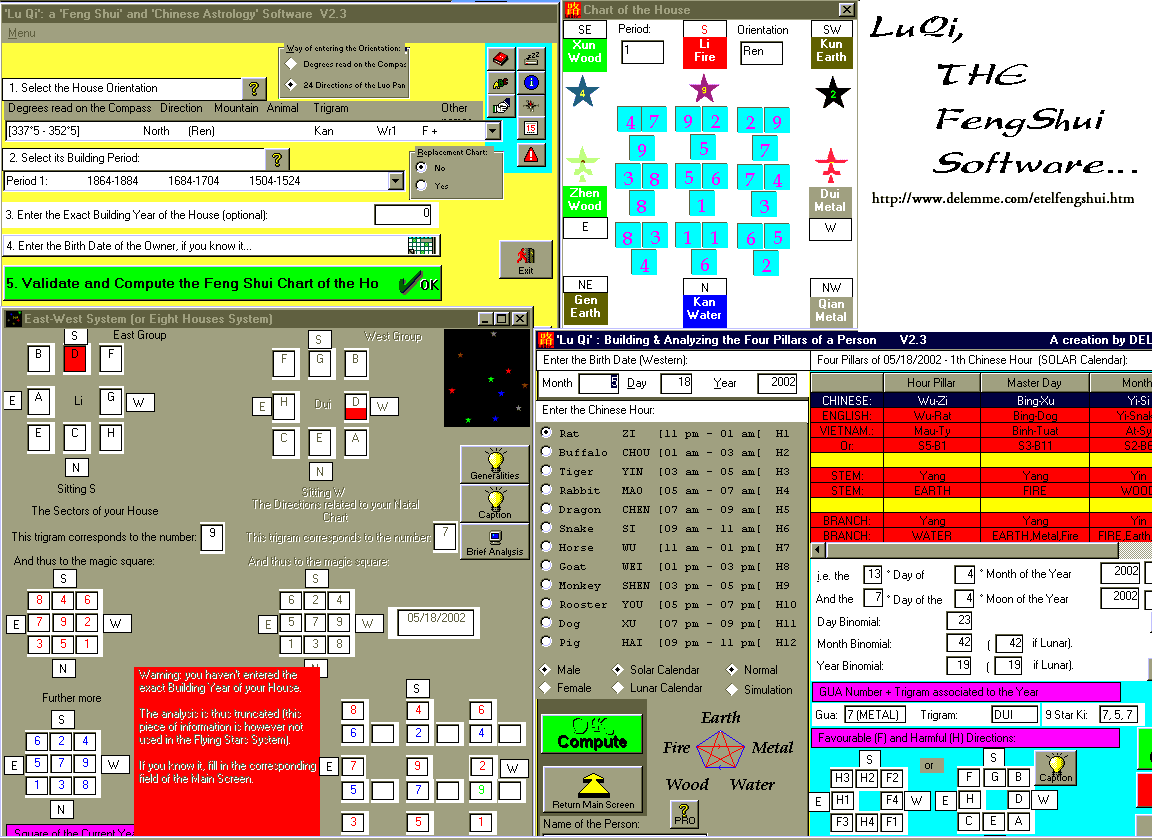Click the Caption light bulb in Four Pillars window

1056,769
